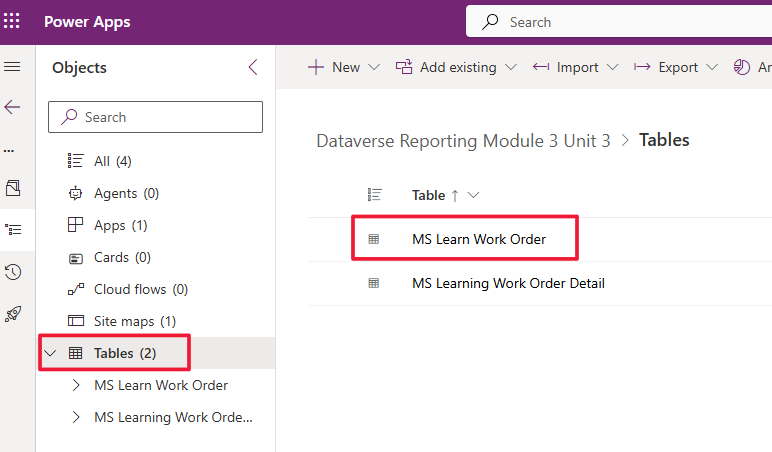Open the Add existing dropdown chevron

[x=511, y=67]
